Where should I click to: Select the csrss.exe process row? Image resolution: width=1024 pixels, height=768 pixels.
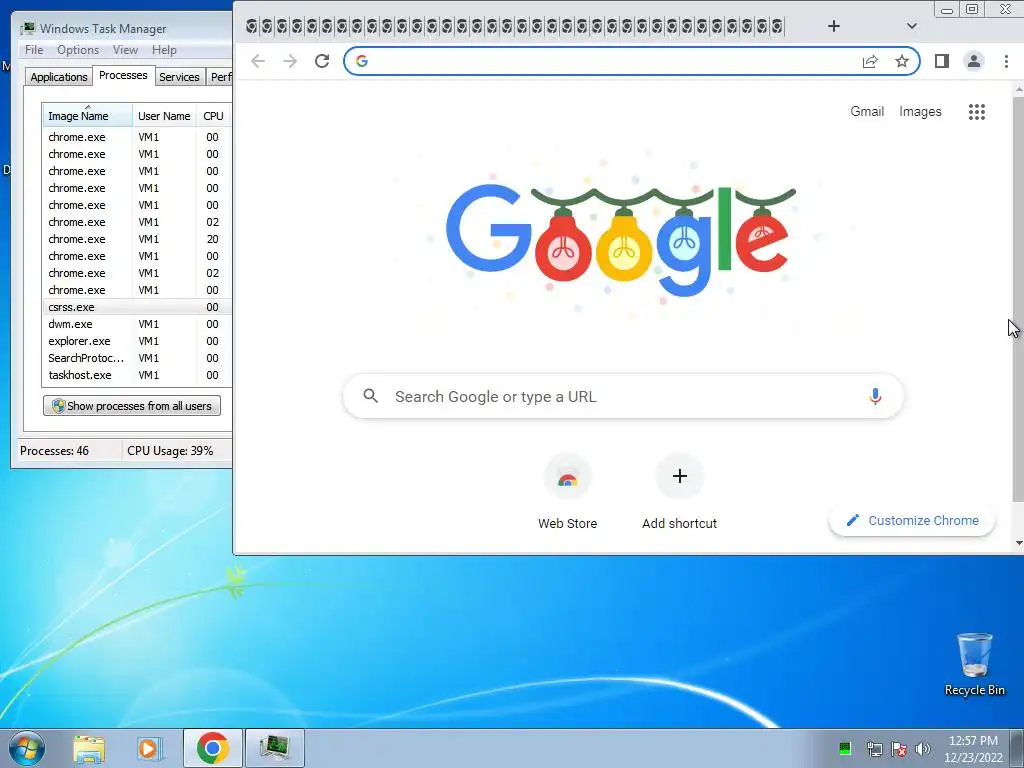click(x=137, y=307)
